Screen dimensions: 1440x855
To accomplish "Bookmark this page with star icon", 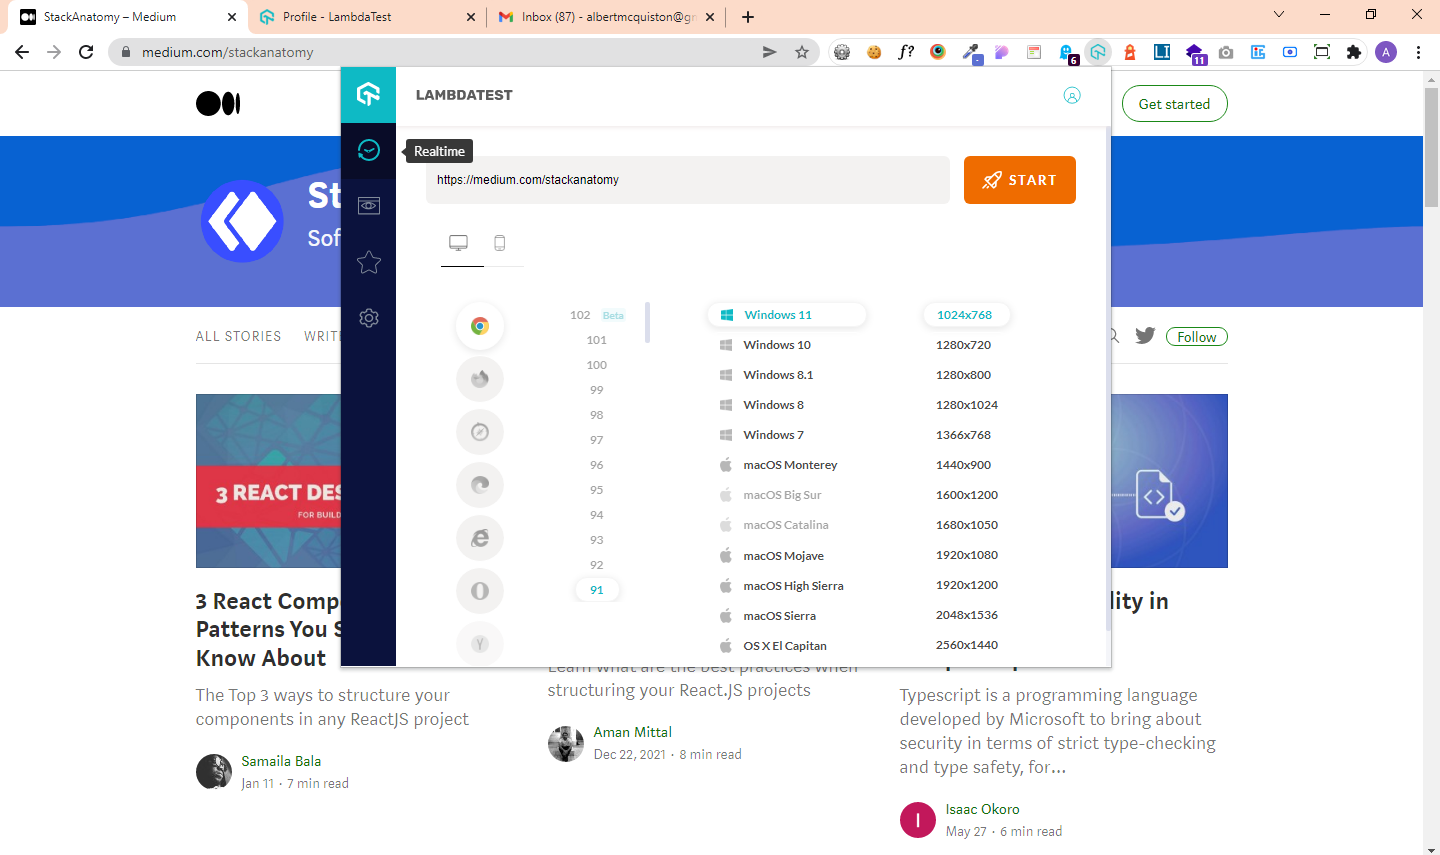I will pos(802,52).
